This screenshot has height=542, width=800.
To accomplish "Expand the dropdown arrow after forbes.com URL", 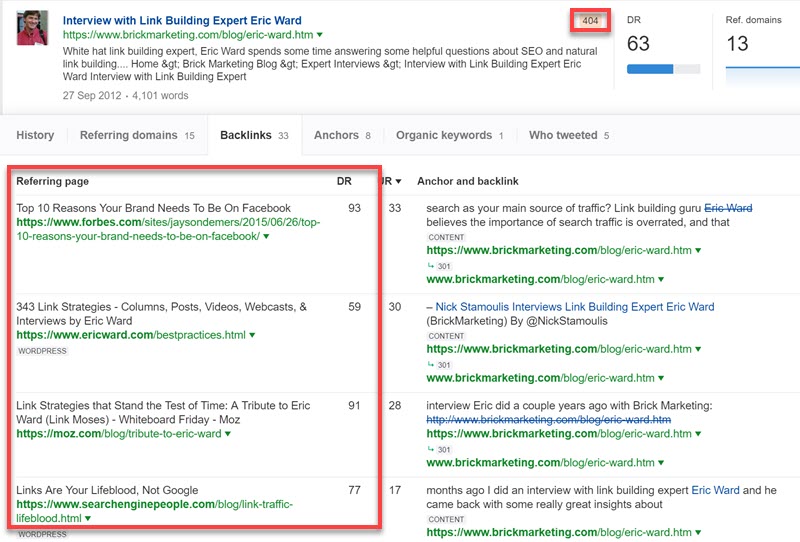I will [x=266, y=236].
